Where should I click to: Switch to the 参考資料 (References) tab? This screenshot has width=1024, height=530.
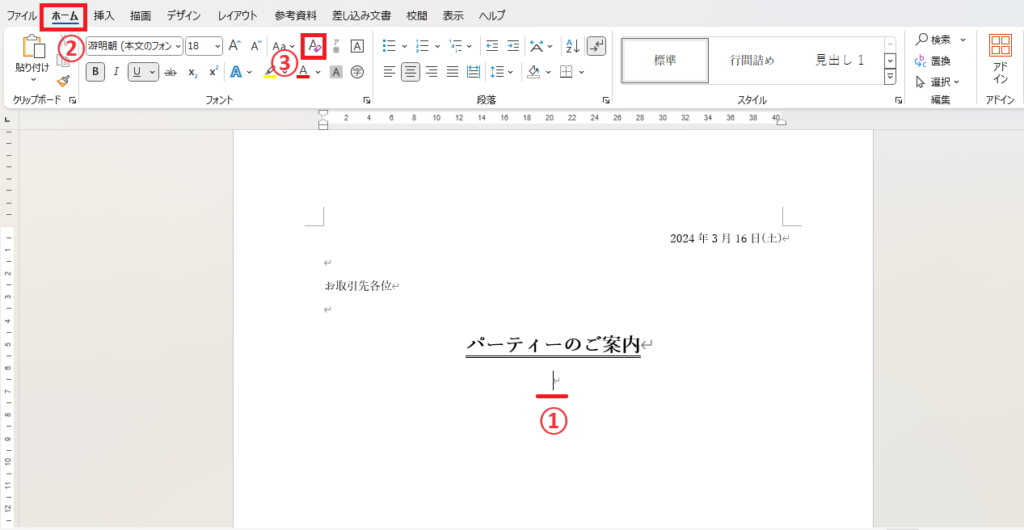click(x=295, y=14)
